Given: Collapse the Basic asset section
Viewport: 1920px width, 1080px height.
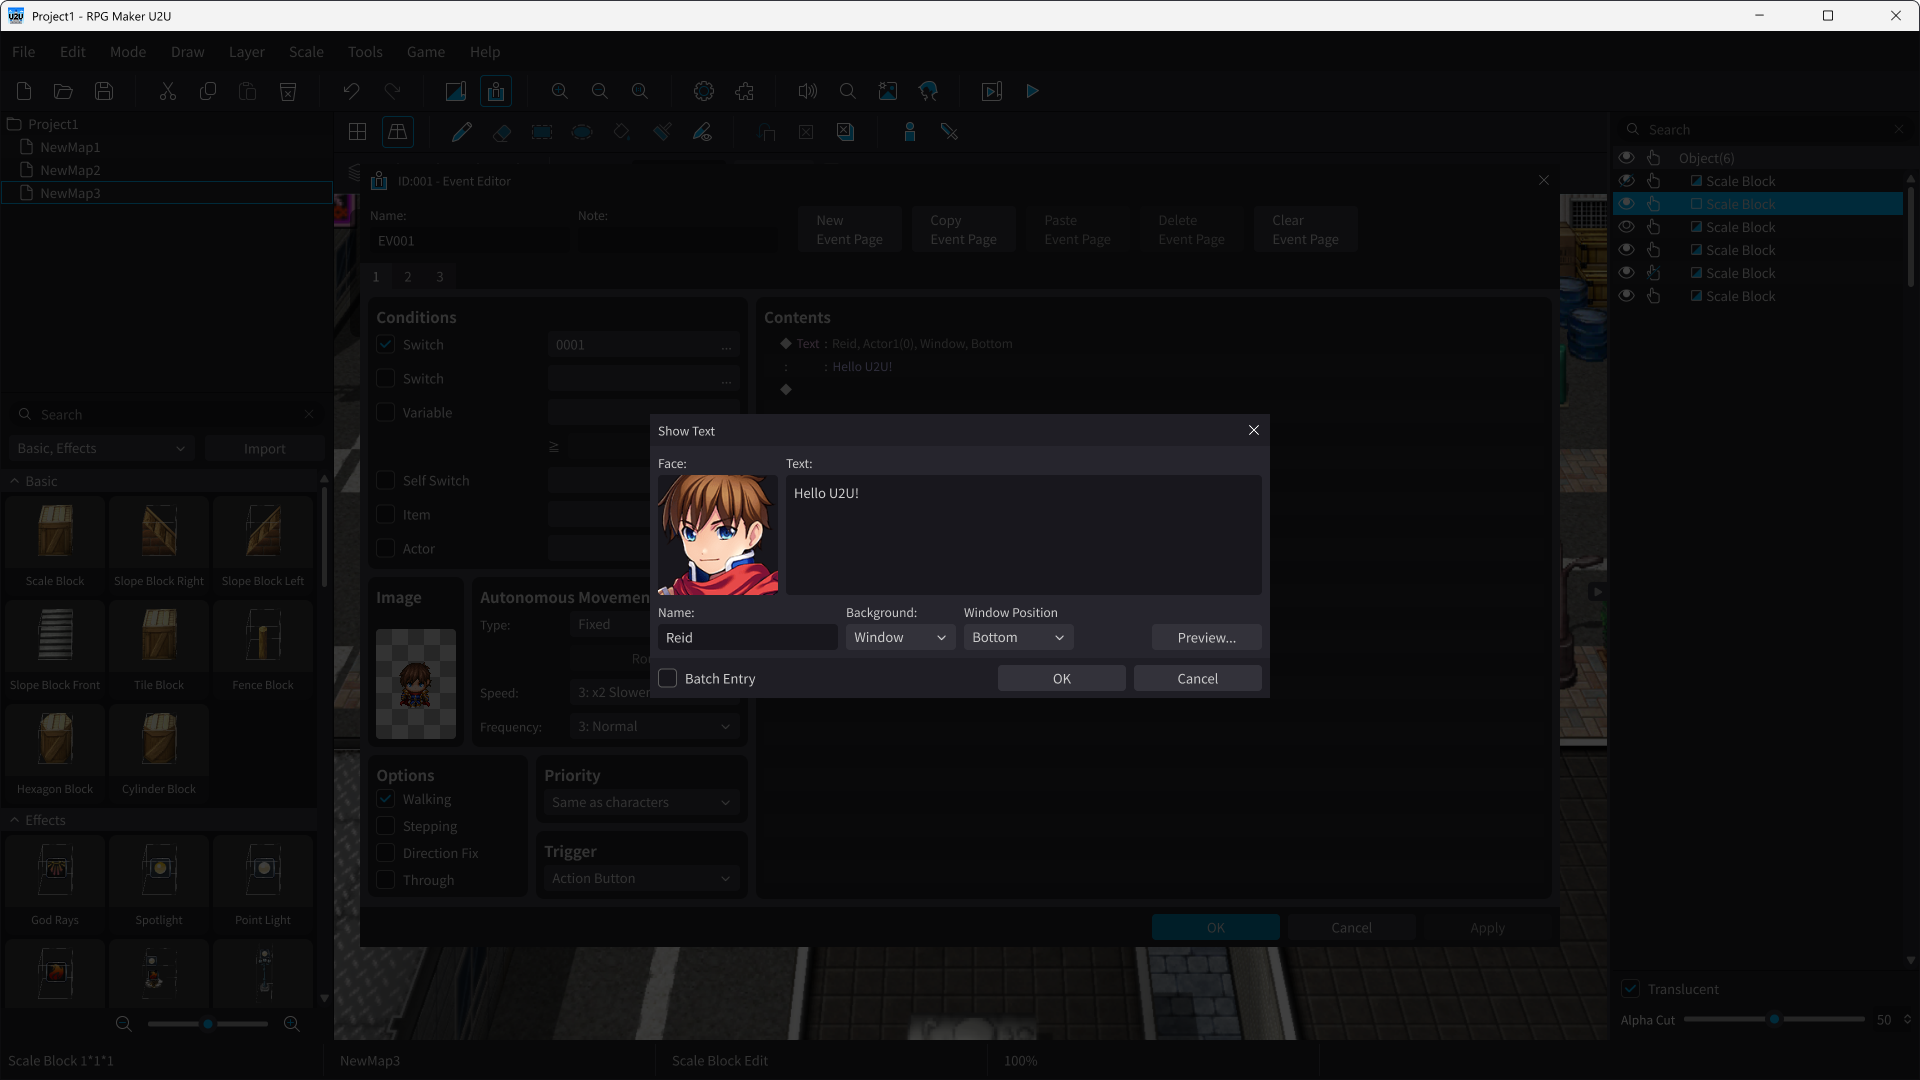Looking at the screenshot, I should click(x=15, y=481).
